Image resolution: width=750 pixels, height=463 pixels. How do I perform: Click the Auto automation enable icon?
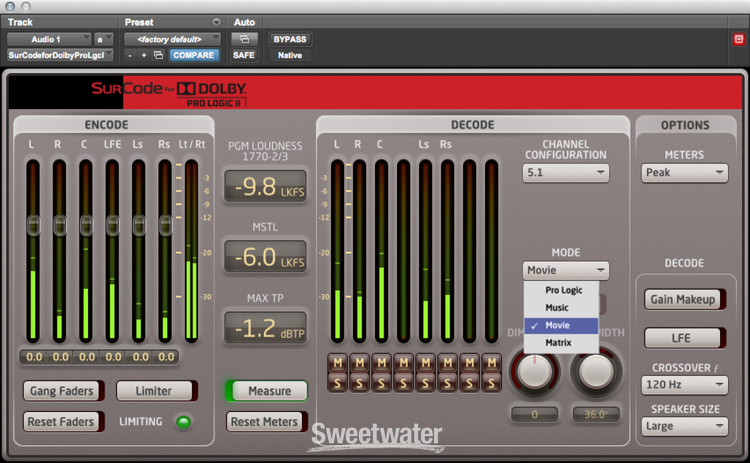[x=244, y=39]
